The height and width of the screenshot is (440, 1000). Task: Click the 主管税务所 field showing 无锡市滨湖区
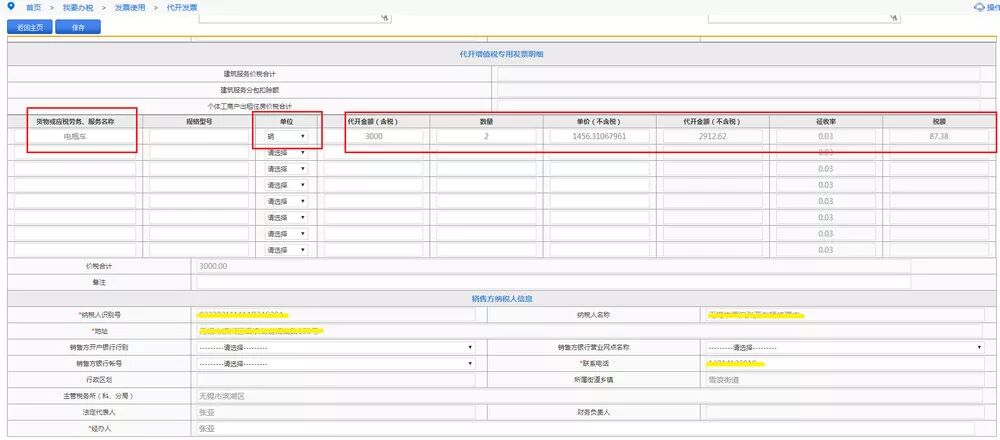(589, 397)
